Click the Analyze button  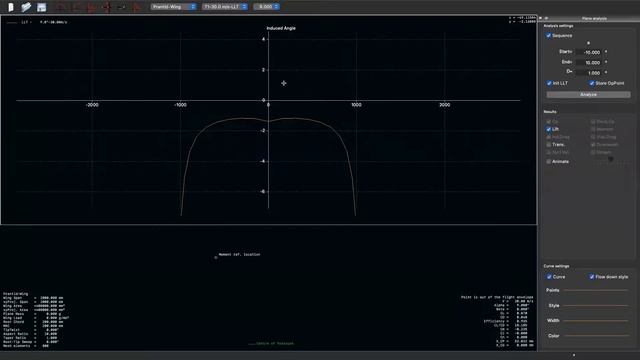pyautogui.click(x=588, y=95)
